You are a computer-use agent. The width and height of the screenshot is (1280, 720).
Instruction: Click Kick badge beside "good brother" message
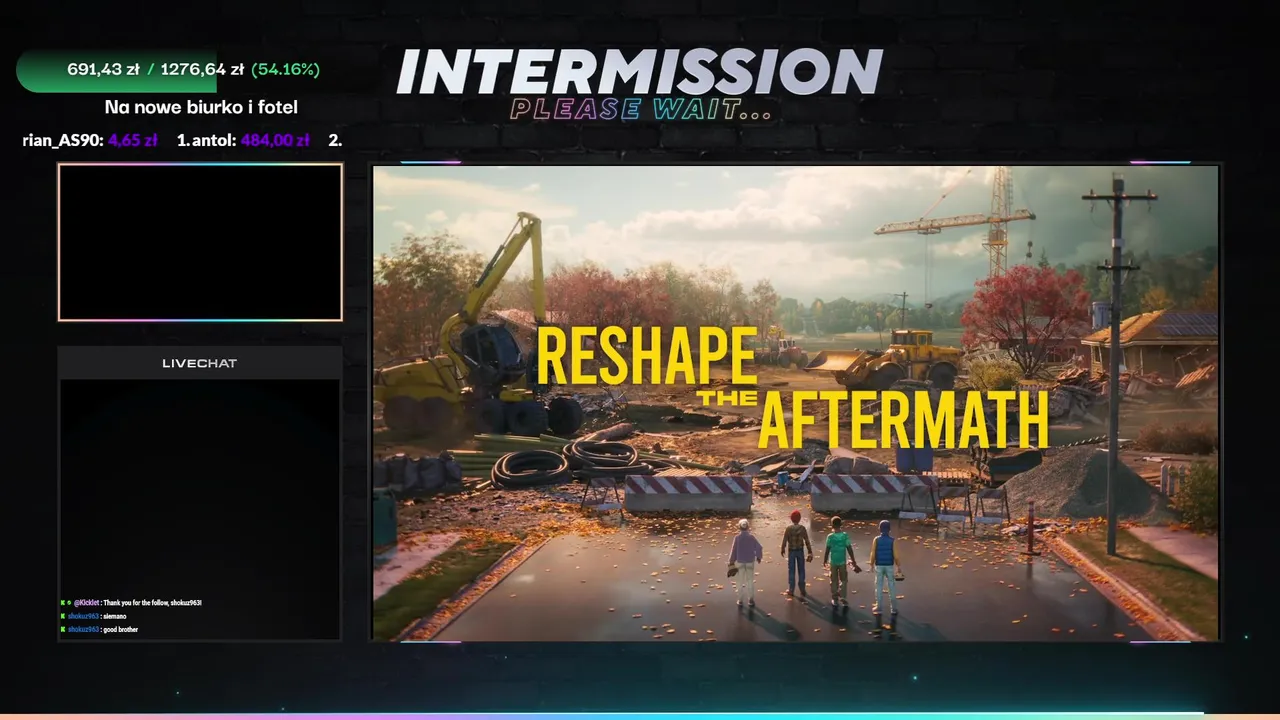click(63, 630)
